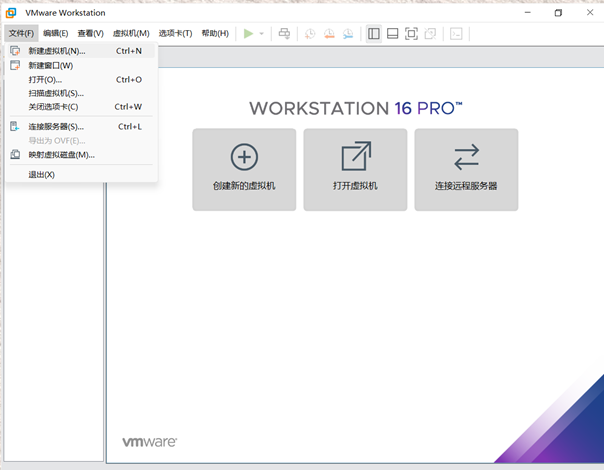Image resolution: width=604 pixels, height=470 pixels.
Task: Click the 连接远程服务器 tile
Action: click(466, 170)
